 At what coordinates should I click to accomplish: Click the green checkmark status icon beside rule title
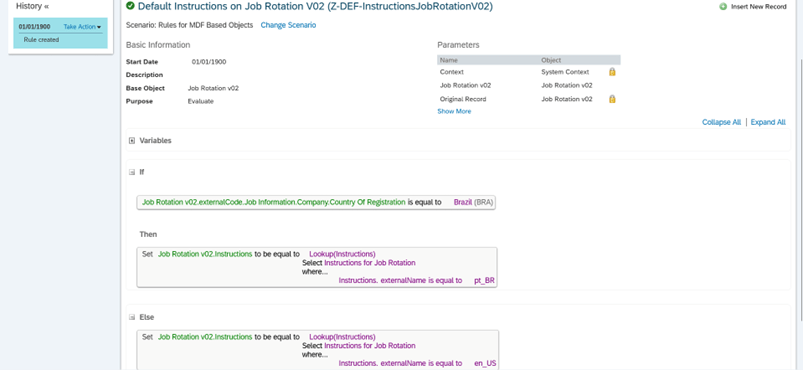(131, 6)
